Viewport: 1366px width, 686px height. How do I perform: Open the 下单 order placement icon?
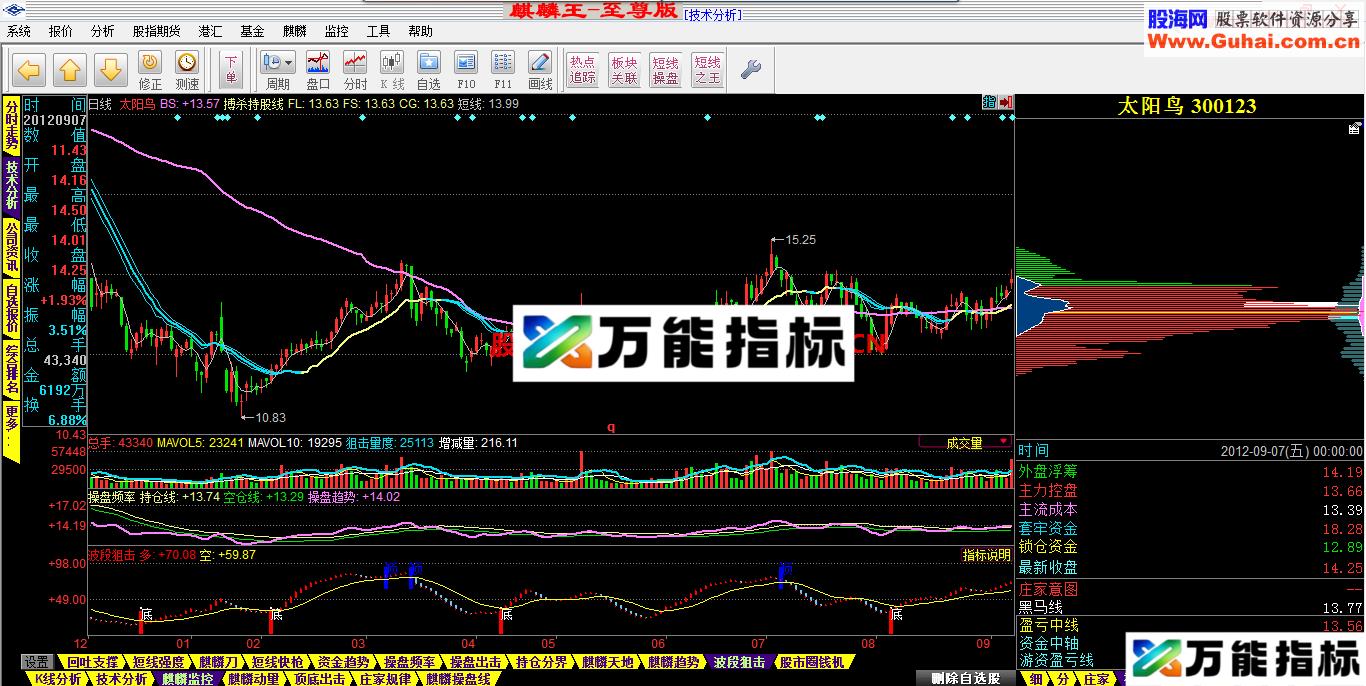coord(231,69)
